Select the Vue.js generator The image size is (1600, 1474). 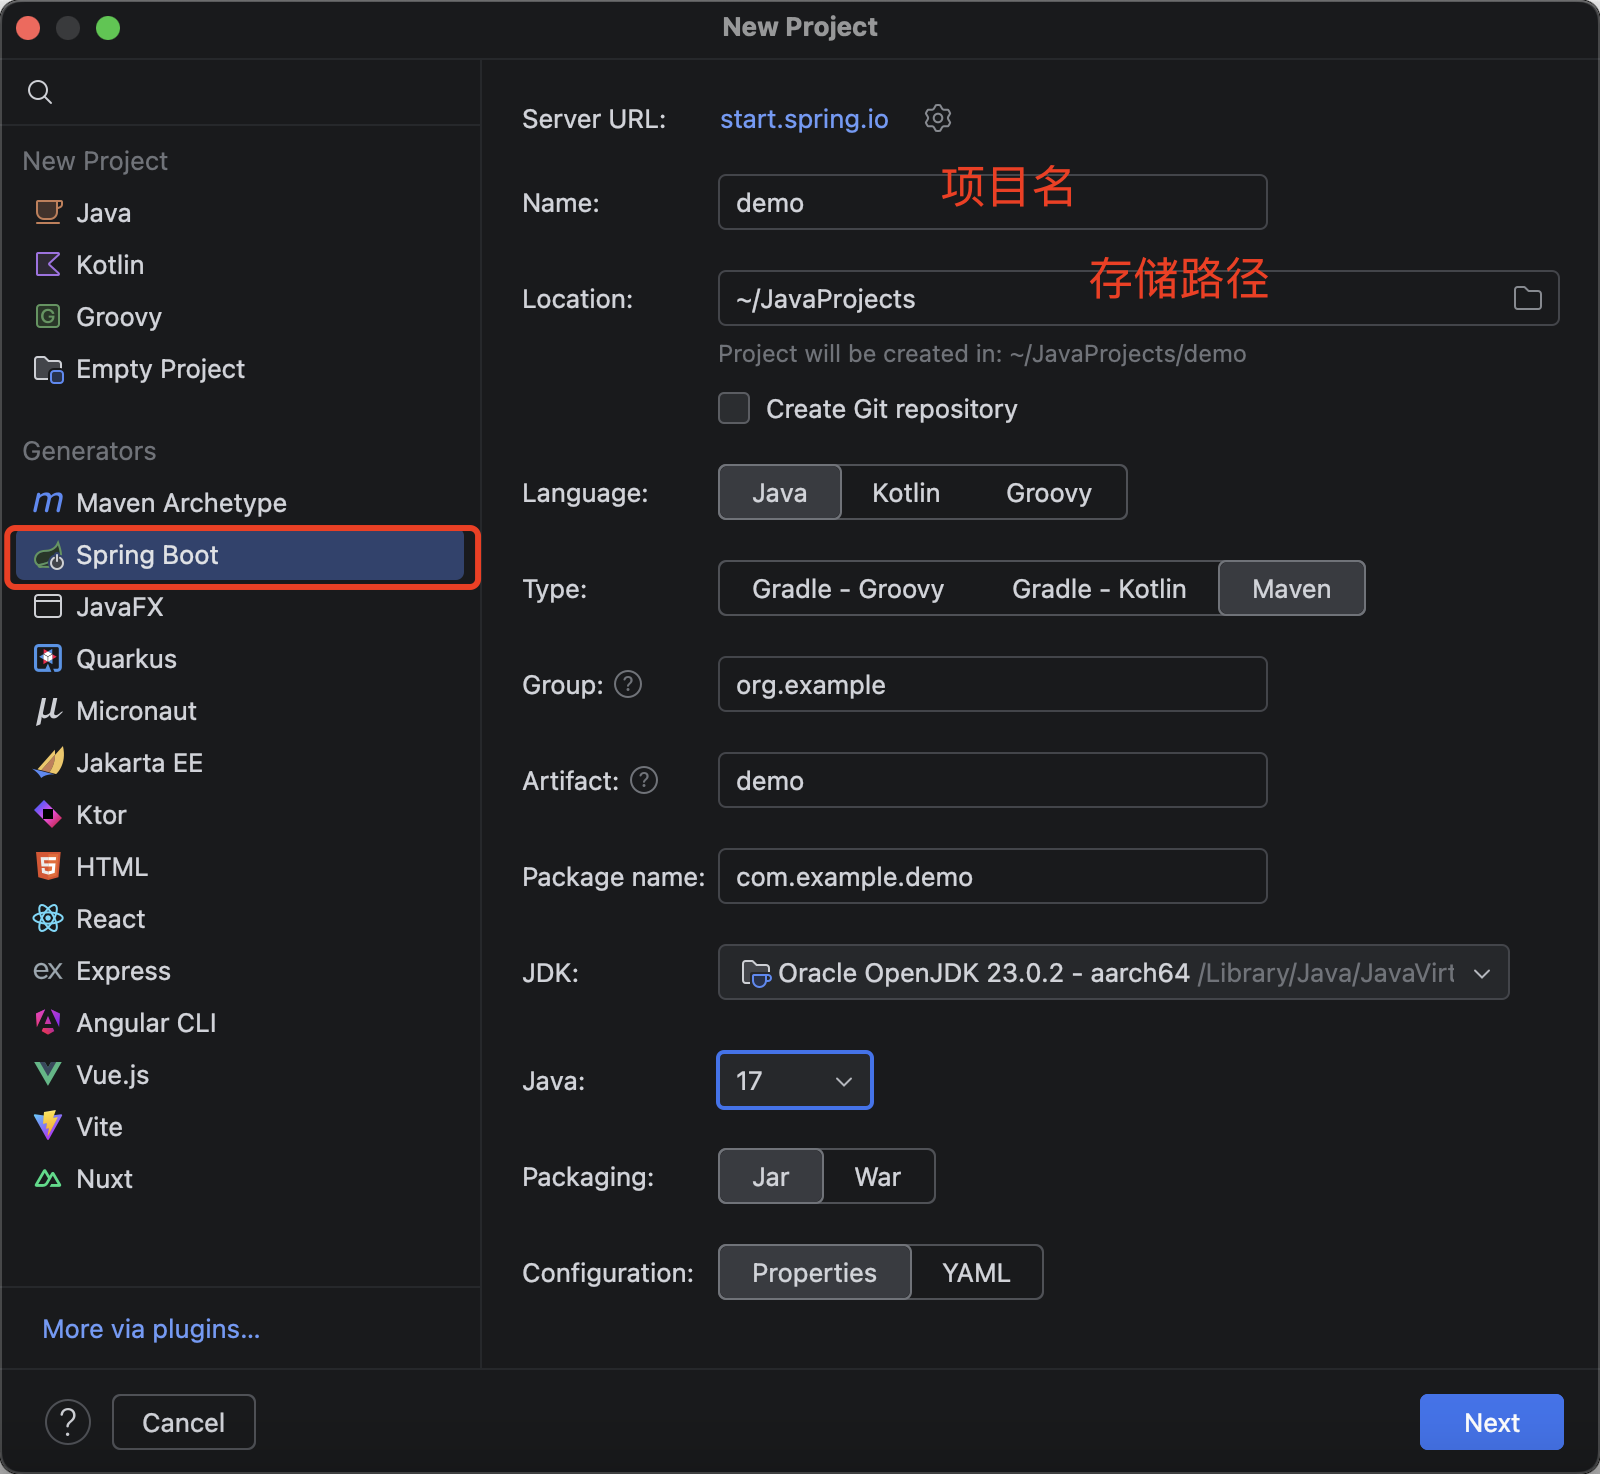click(112, 1075)
